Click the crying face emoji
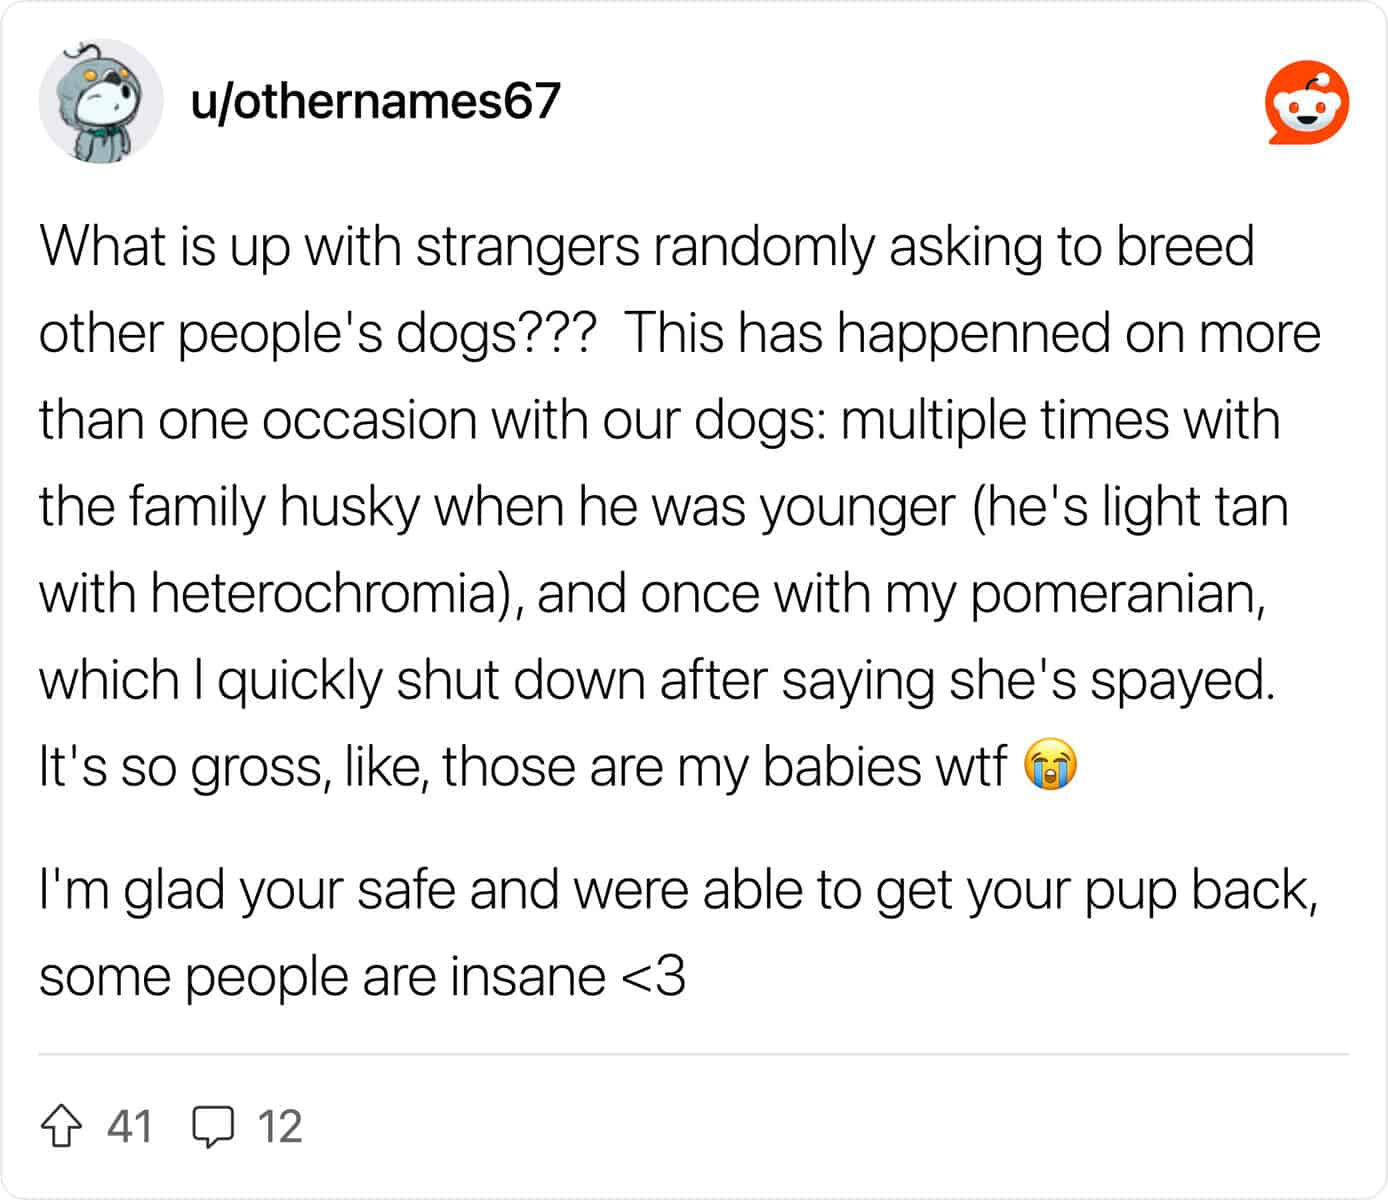Screen dimensions: 1388x1200 [1050, 767]
